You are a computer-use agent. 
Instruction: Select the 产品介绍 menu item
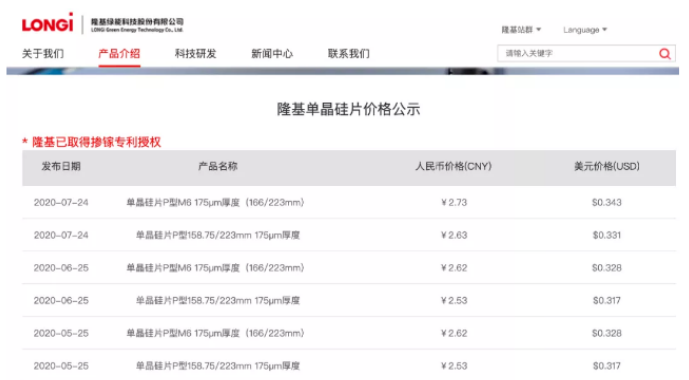119,54
